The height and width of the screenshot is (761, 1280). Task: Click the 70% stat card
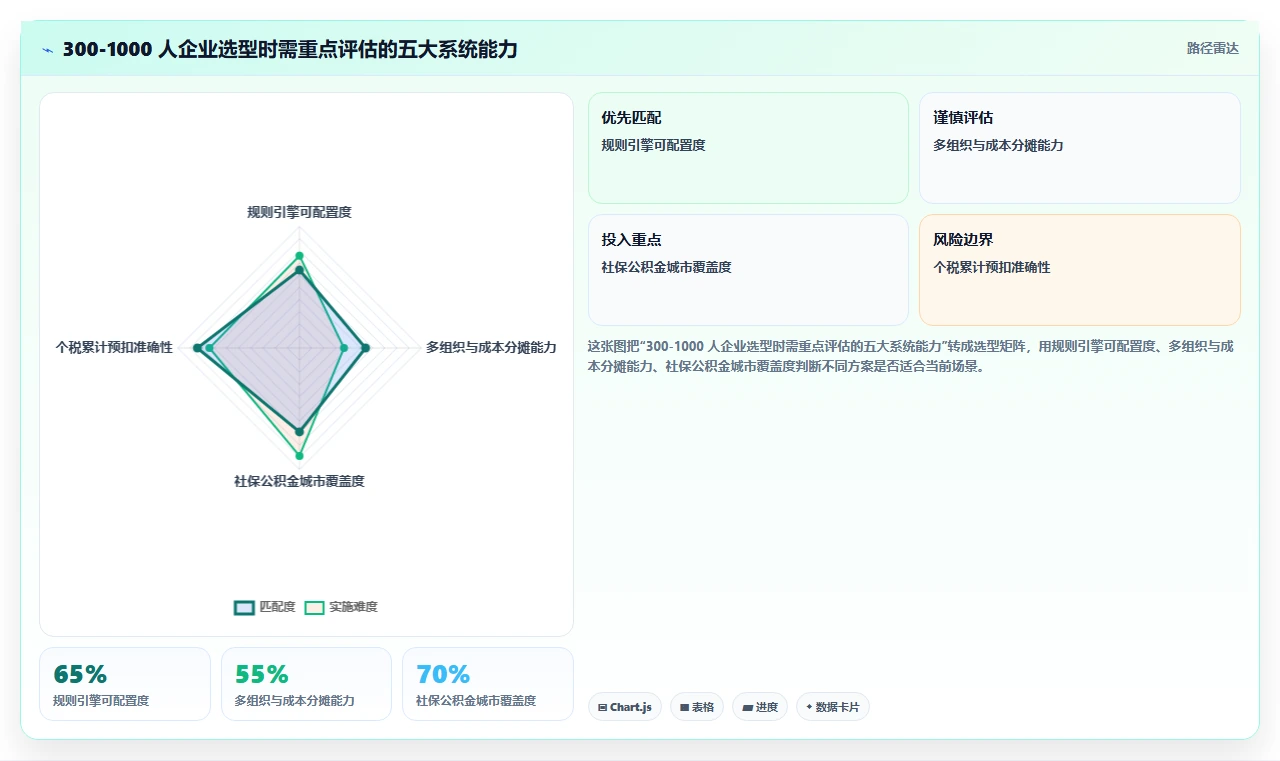click(488, 684)
